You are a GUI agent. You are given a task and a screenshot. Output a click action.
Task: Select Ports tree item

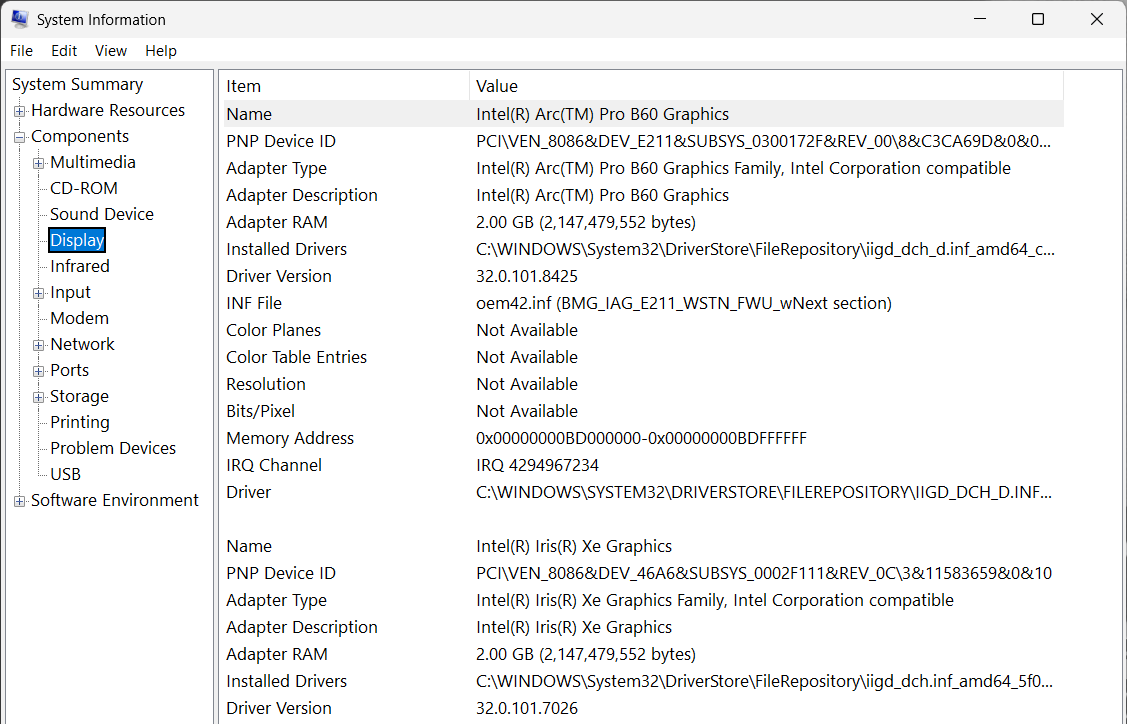click(70, 370)
